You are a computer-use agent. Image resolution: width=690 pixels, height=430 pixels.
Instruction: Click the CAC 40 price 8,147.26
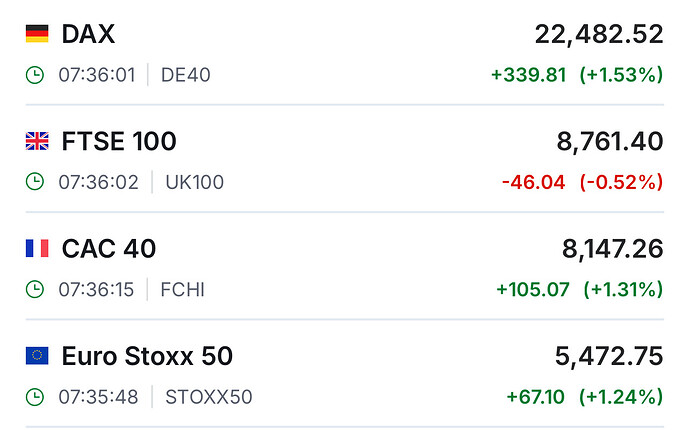610,249
